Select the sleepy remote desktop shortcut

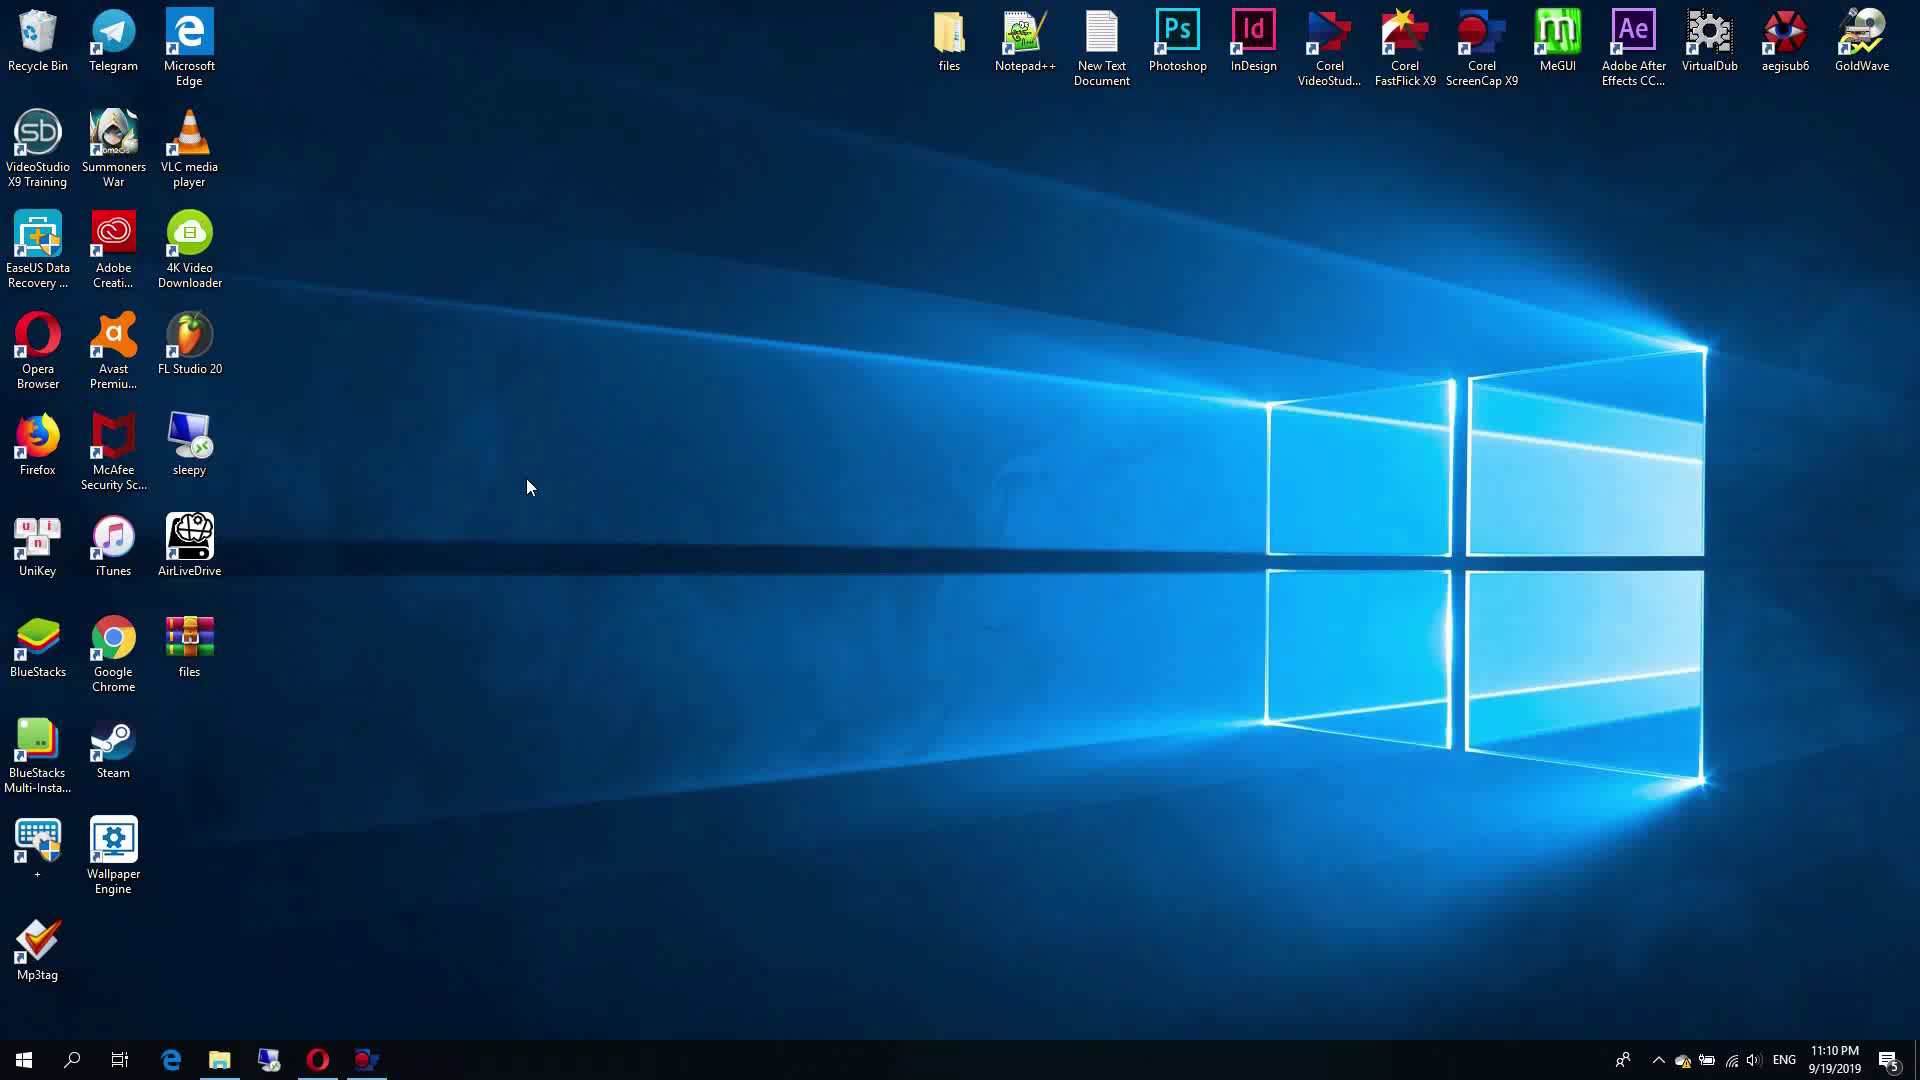189,444
